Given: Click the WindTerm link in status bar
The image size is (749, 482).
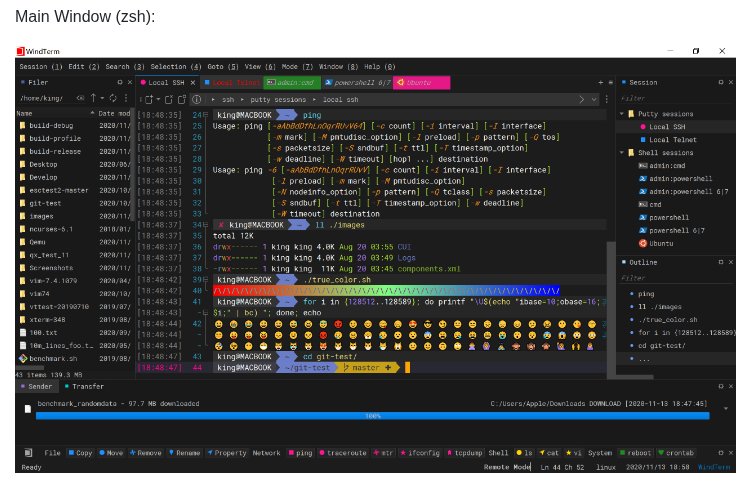Looking at the screenshot, I should pyautogui.click(x=714, y=467).
